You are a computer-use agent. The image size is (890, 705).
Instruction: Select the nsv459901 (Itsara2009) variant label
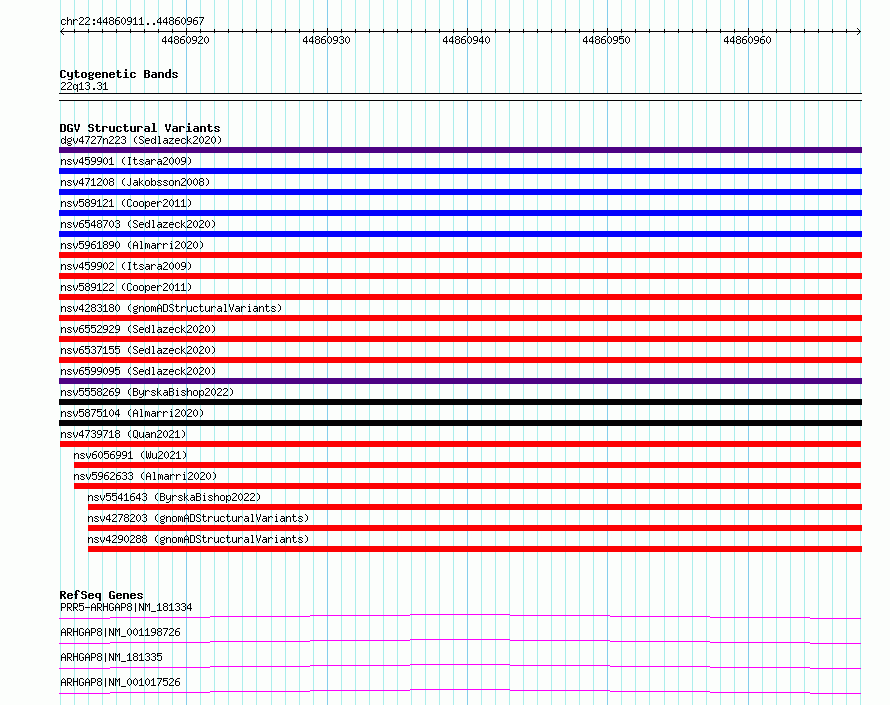pyautogui.click(x=126, y=161)
